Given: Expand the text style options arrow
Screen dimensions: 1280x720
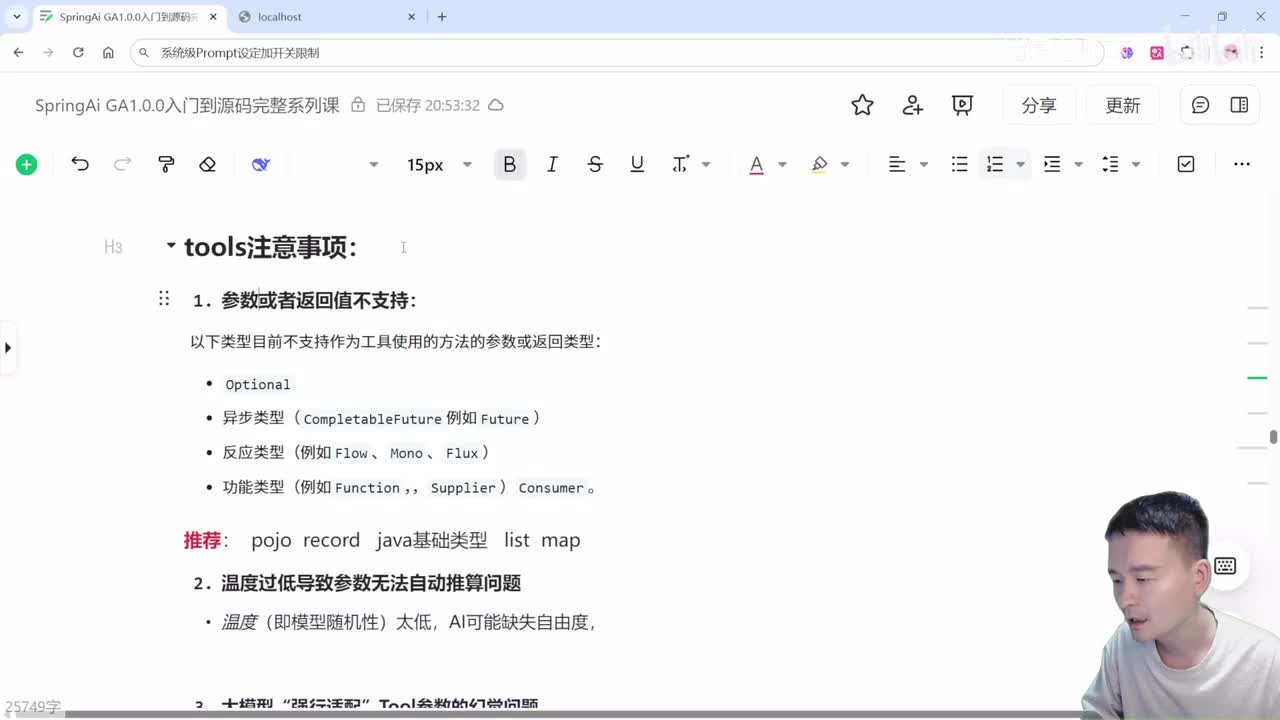Looking at the screenshot, I should (706, 164).
